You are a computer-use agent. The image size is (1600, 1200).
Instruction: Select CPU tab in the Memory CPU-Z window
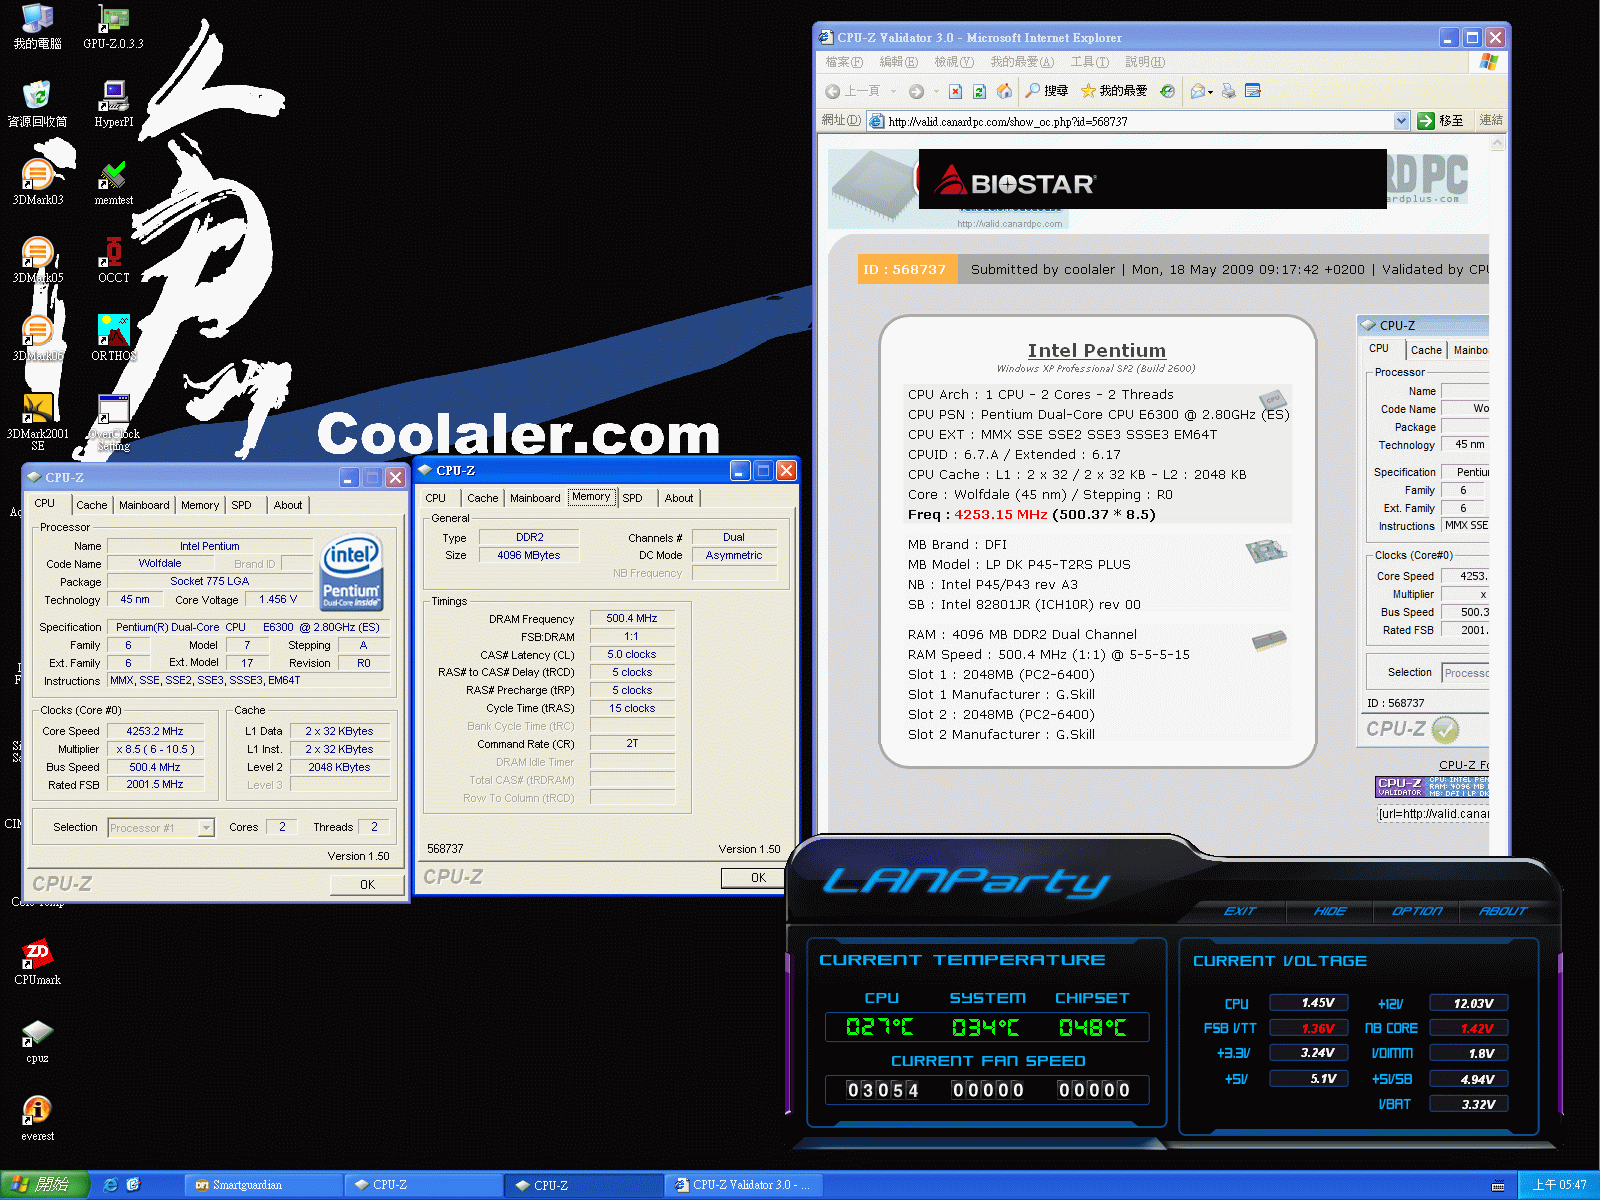436,498
